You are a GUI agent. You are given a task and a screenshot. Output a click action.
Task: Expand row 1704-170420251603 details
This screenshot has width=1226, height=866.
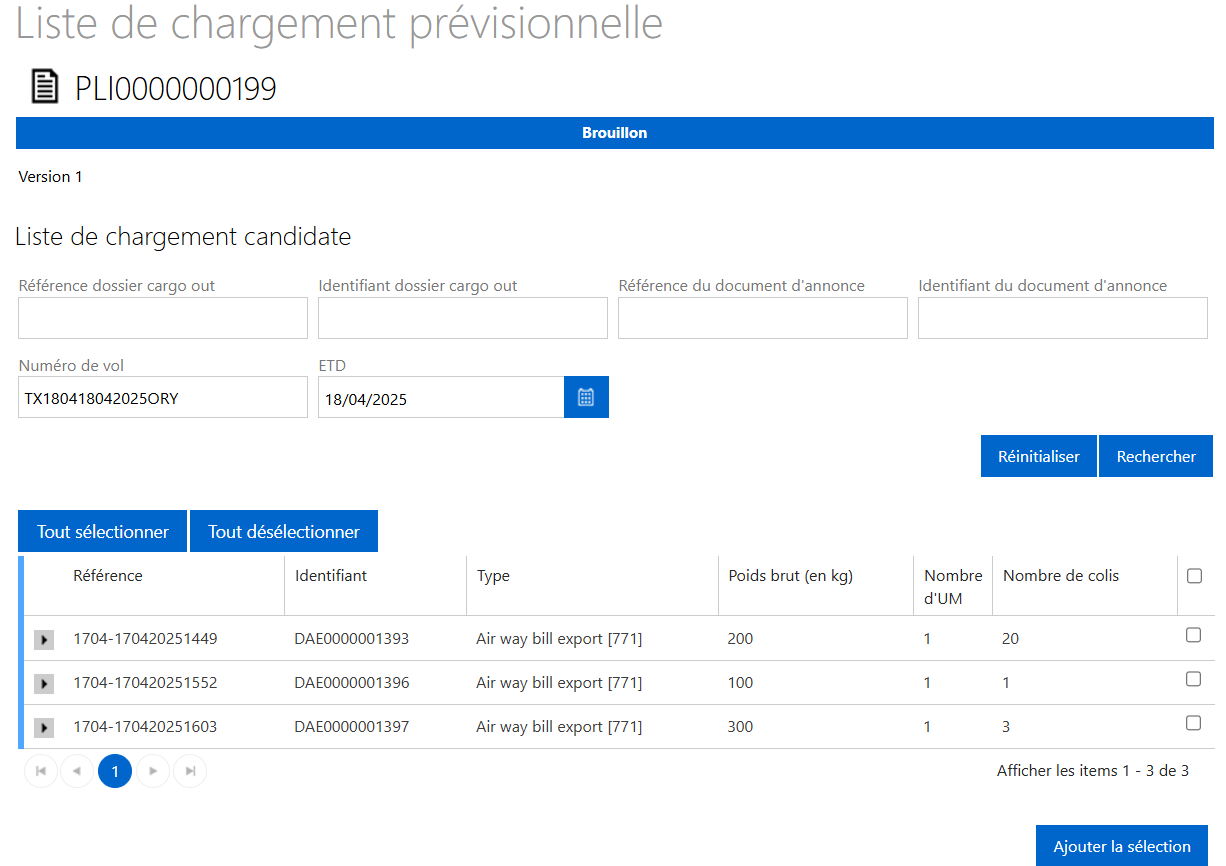pyautogui.click(x=44, y=728)
